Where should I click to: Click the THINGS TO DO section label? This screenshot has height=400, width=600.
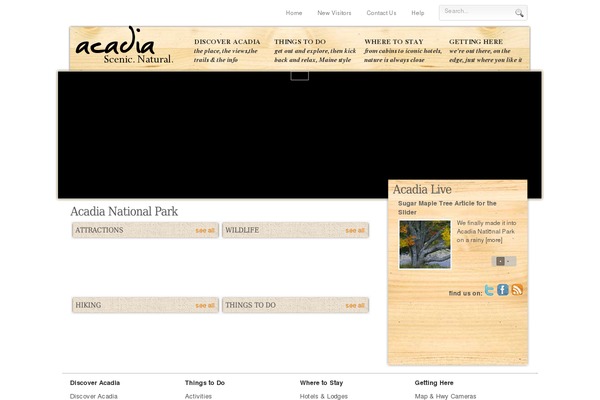tap(250, 305)
